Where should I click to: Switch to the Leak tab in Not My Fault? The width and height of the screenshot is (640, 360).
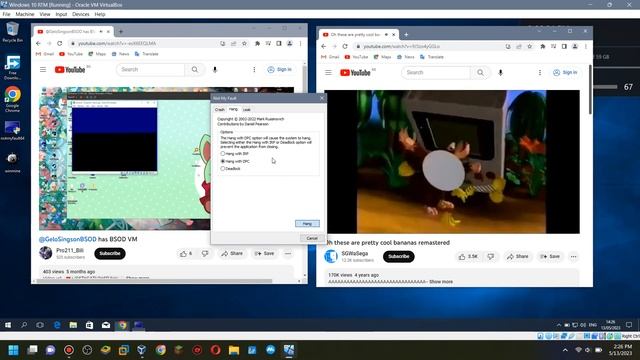pyautogui.click(x=247, y=109)
